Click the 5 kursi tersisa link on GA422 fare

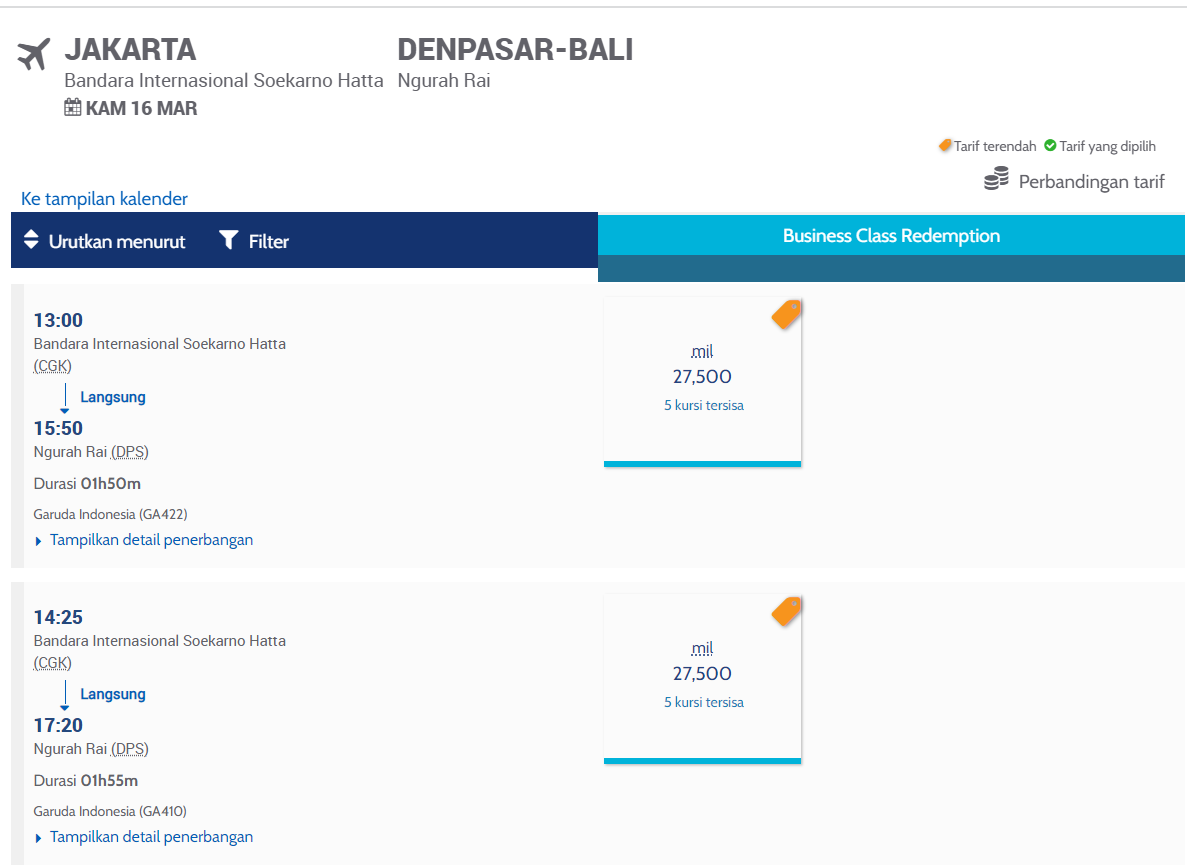tap(703, 405)
